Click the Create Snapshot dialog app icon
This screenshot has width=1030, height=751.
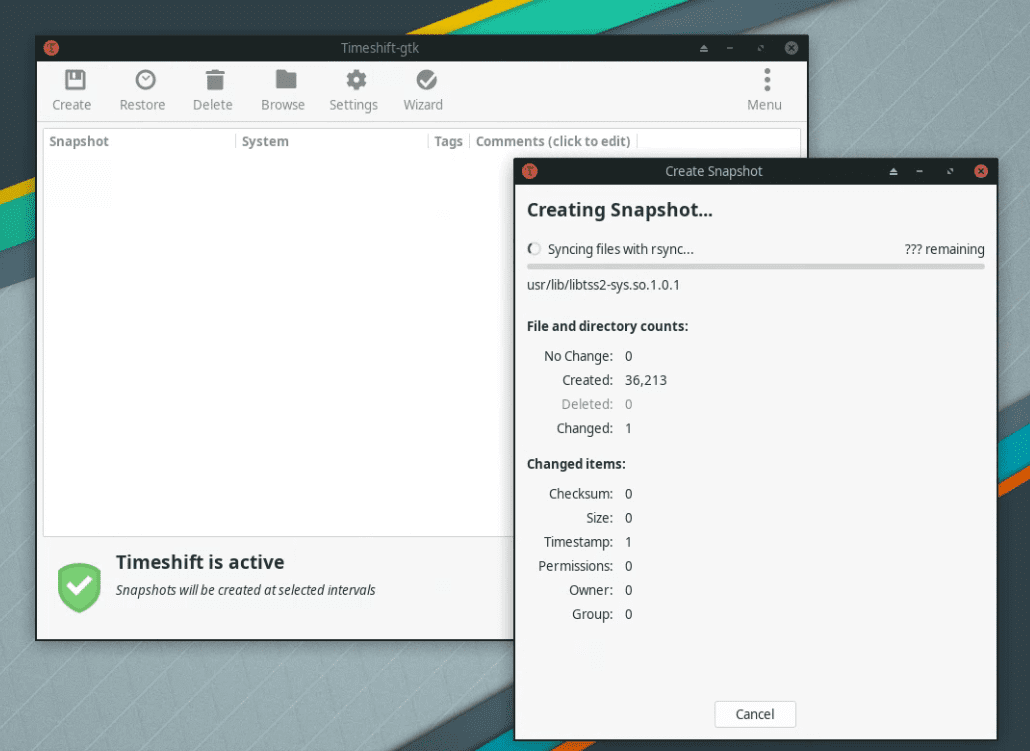(x=529, y=171)
